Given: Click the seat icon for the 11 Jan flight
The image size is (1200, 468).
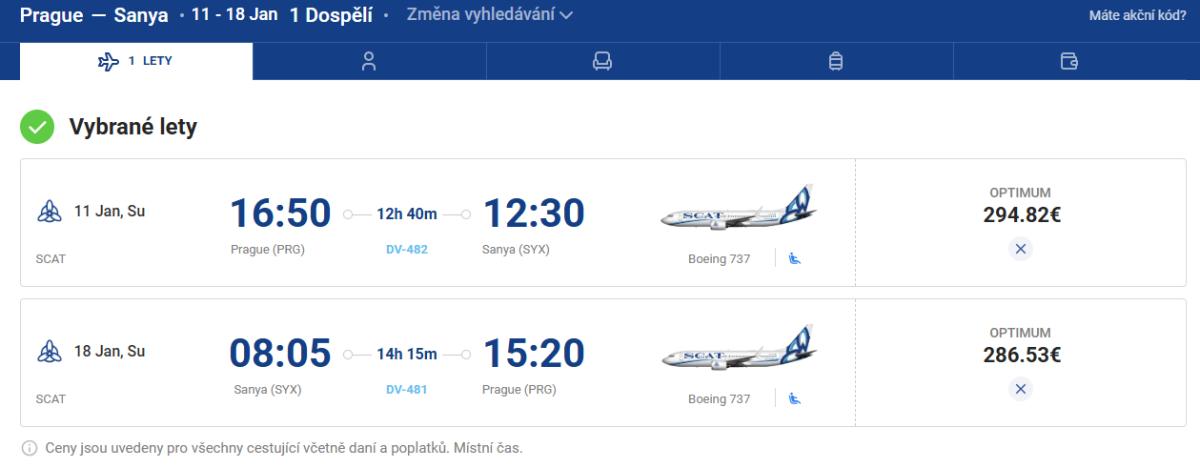Looking at the screenshot, I should (795, 259).
